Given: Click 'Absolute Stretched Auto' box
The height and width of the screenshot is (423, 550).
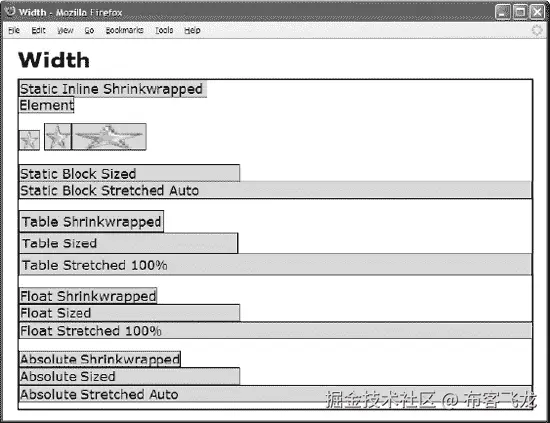Looking at the screenshot, I should coord(275,394).
